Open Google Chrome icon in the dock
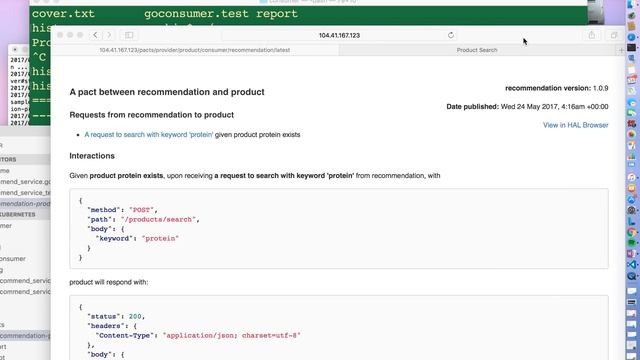Screen dimensions: 640x360 [x=631, y=232]
